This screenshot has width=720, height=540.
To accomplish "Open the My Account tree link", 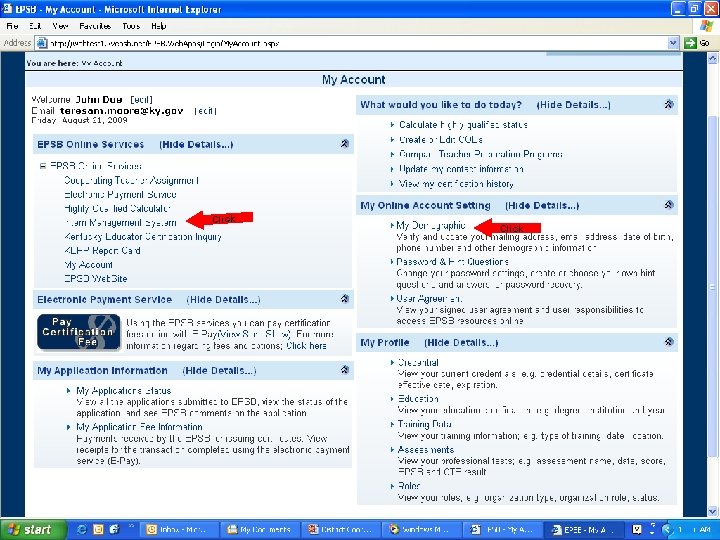I will coord(89,265).
